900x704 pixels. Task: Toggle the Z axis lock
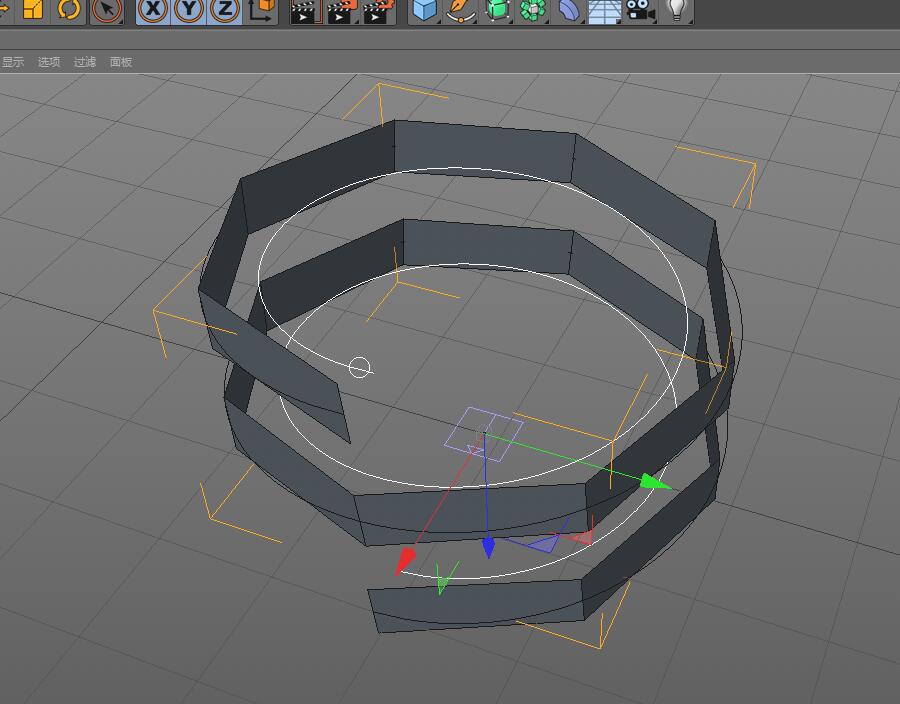click(225, 10)
